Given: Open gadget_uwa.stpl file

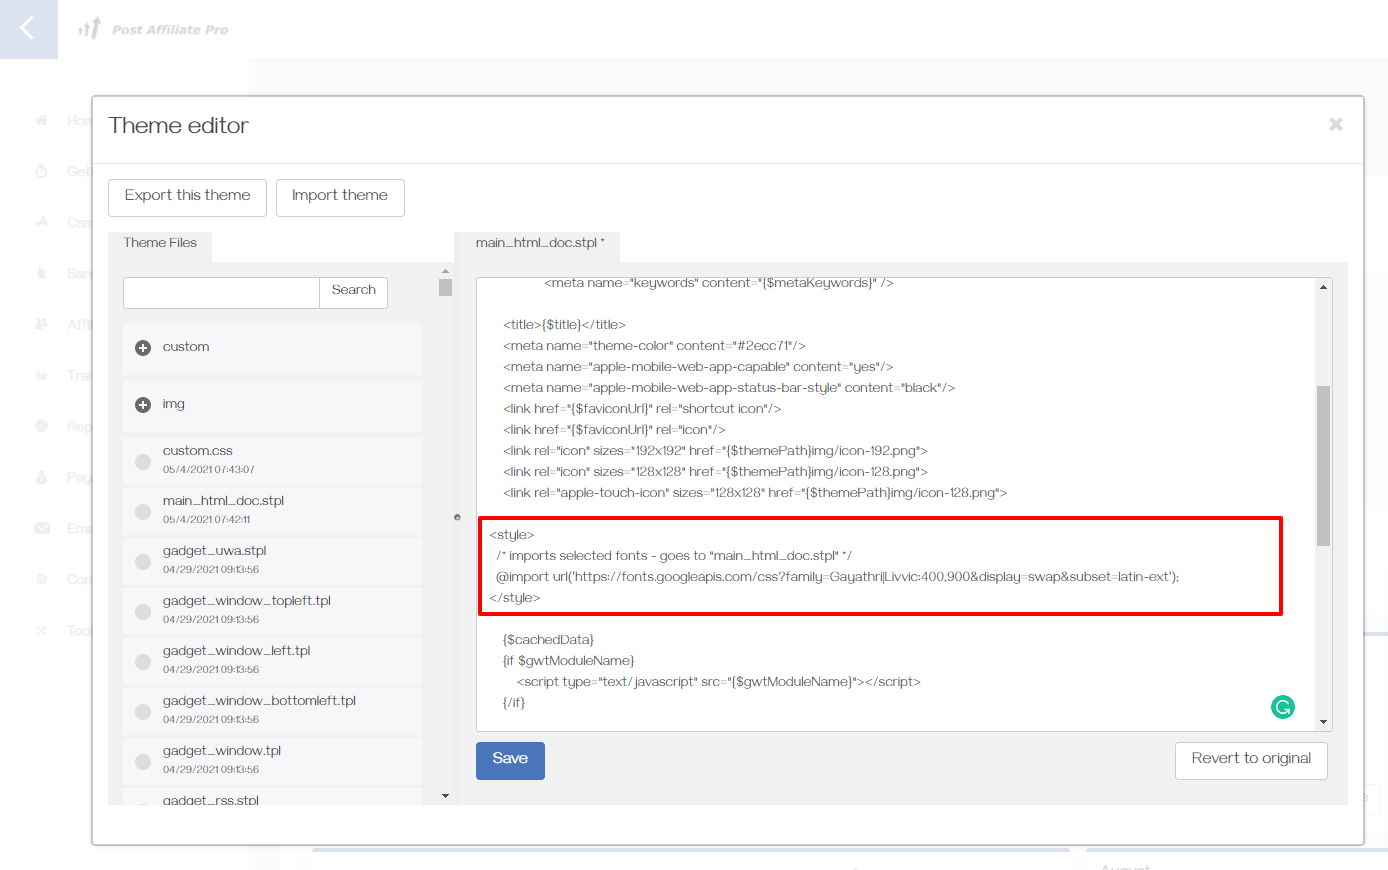Looking at the screenshot, I should click(272, 560).
